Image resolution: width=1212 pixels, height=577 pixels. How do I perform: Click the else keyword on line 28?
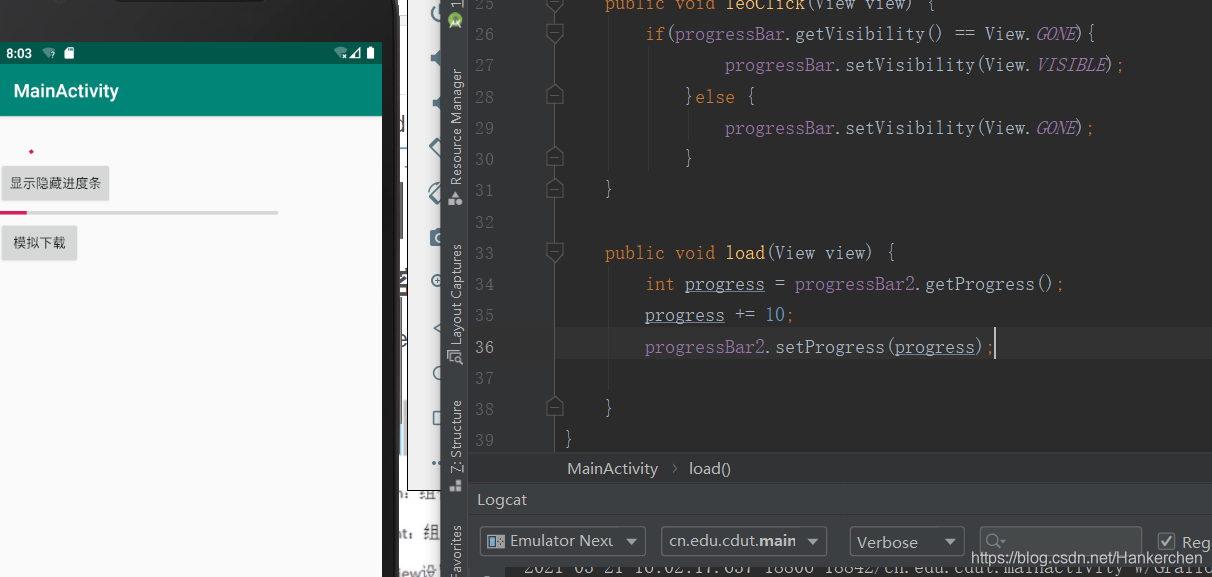point(714,97)
